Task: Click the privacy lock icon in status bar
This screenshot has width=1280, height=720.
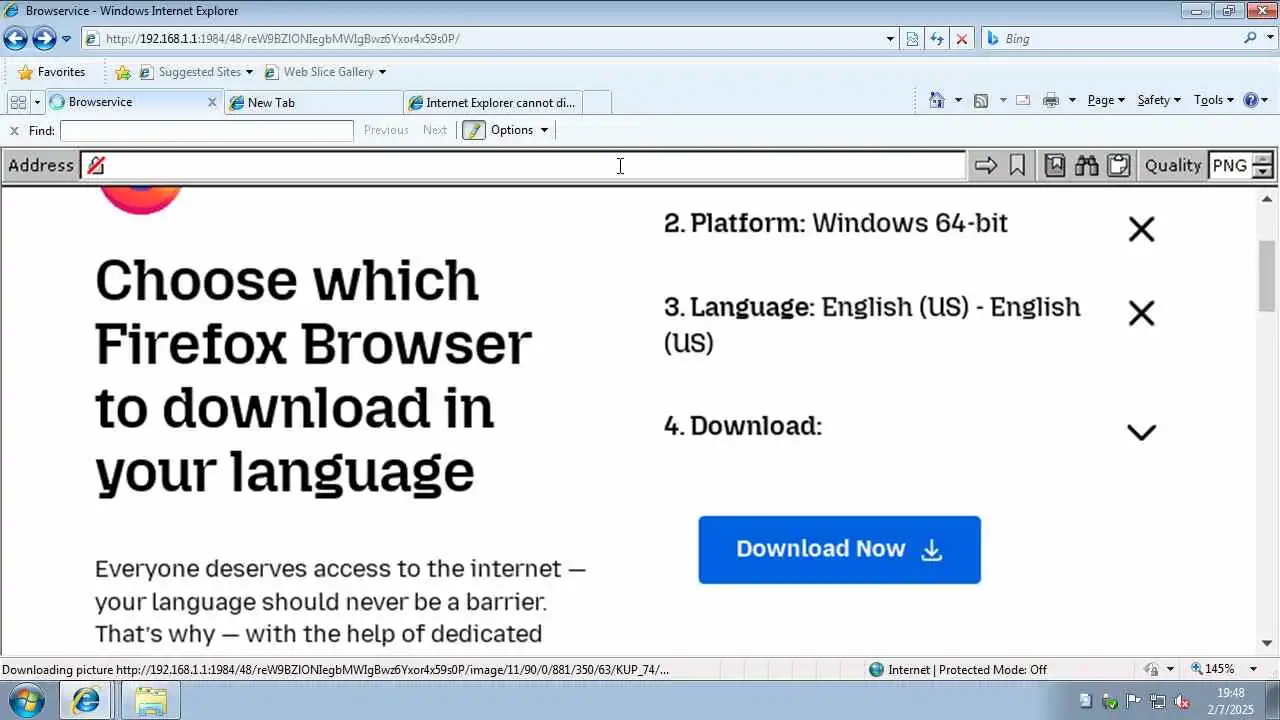Action: [x=1153, y=670]
